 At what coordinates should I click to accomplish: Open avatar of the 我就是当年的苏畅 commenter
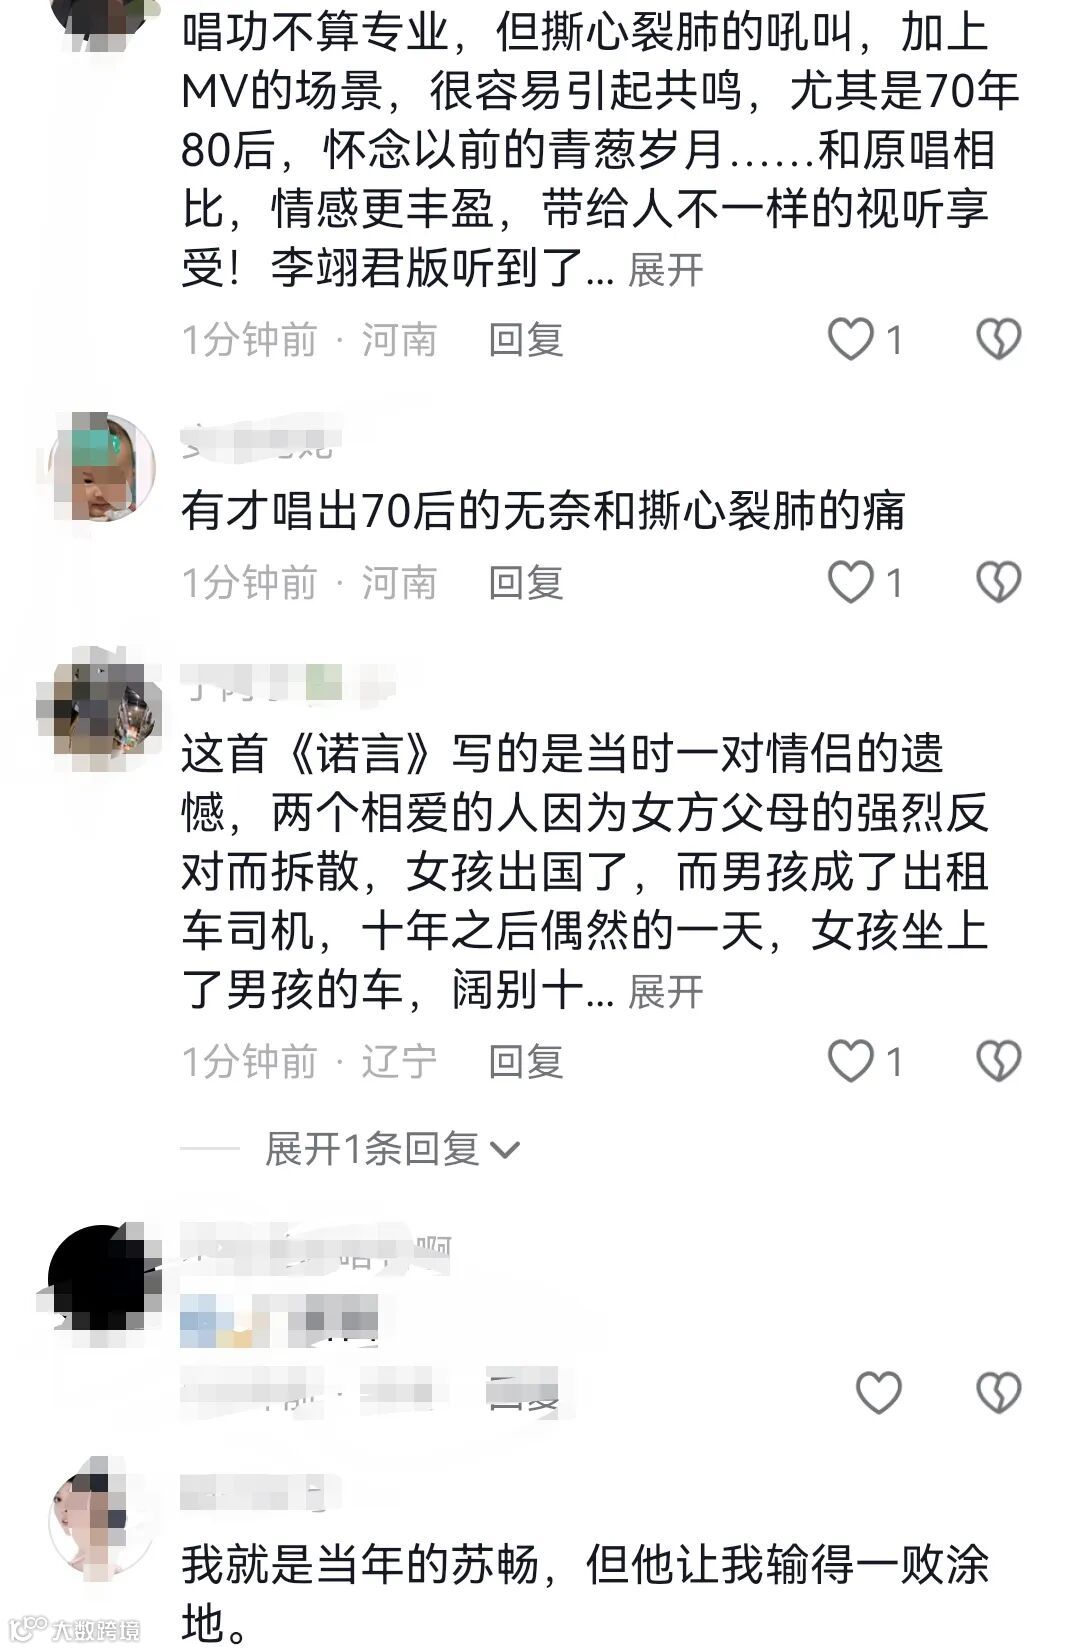pos(102,1520)
